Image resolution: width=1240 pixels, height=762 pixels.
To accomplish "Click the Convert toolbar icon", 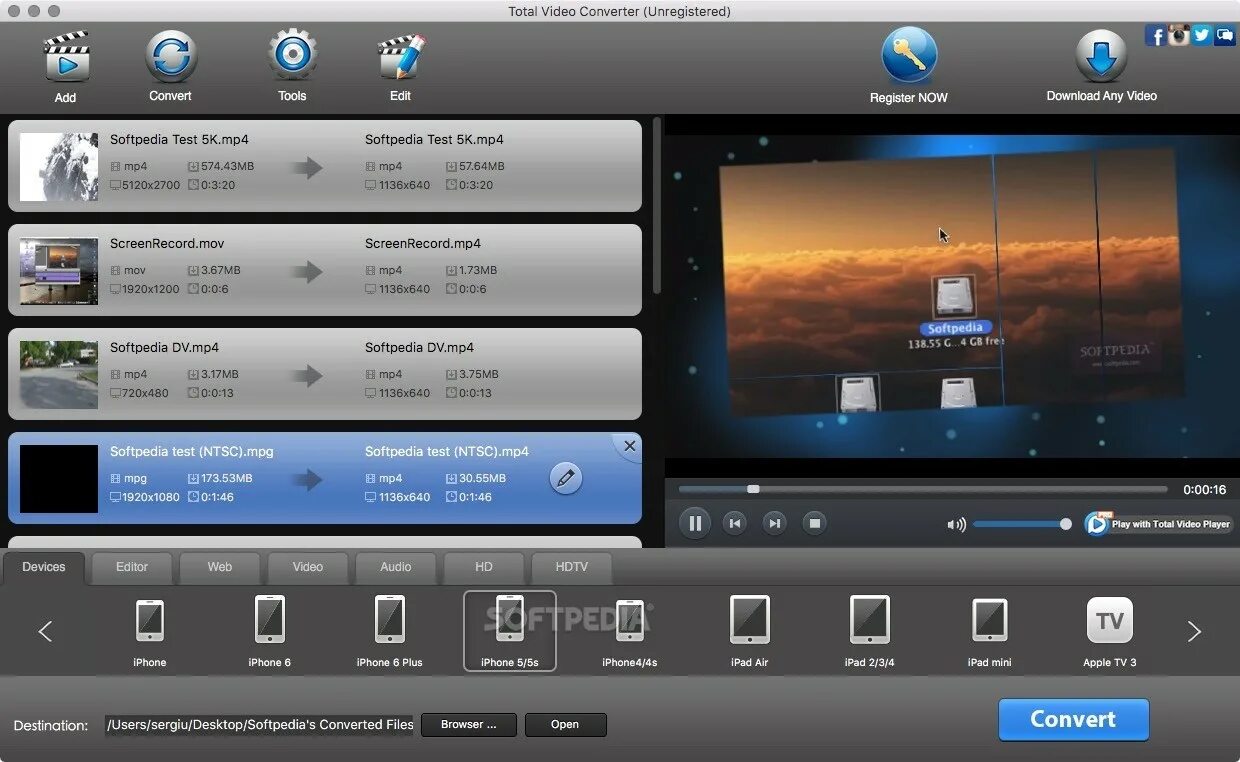I will tap(170, 55).
